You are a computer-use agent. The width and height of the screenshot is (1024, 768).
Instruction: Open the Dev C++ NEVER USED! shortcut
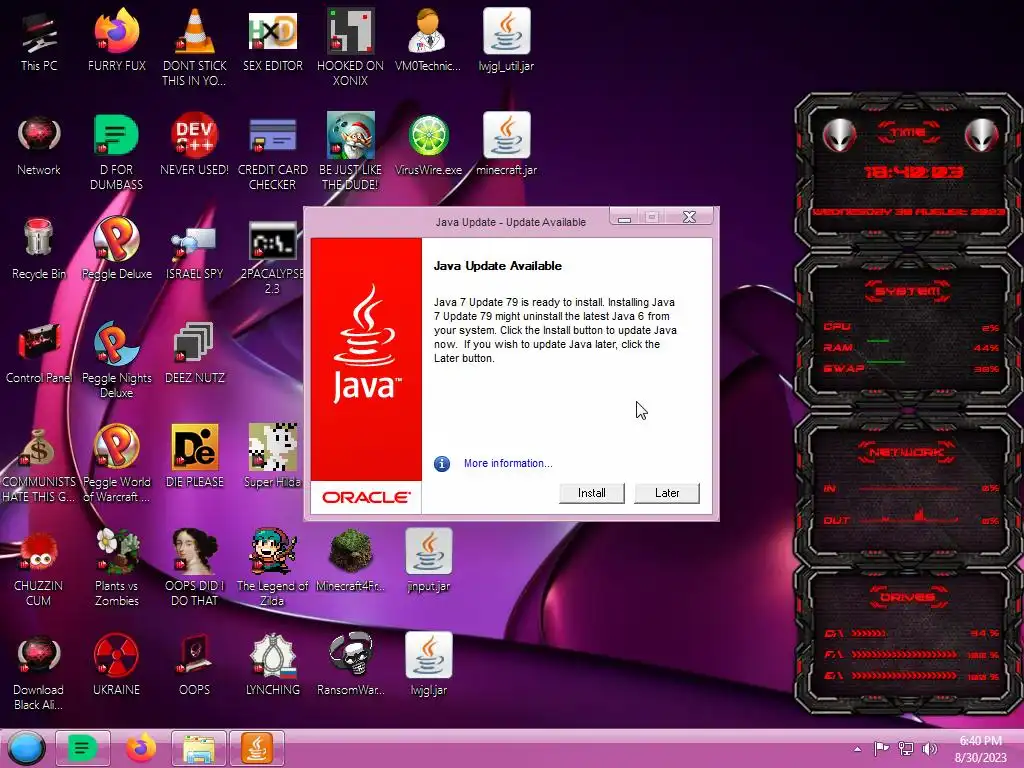195,145
